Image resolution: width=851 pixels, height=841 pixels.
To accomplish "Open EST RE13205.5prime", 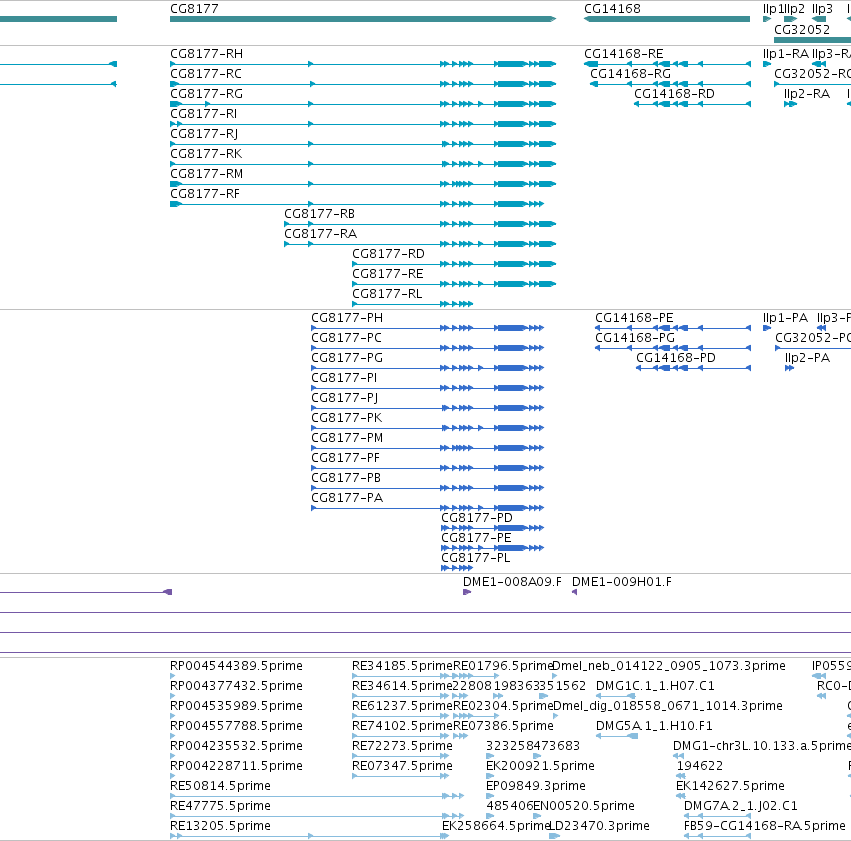I will (x=220, y=826).
